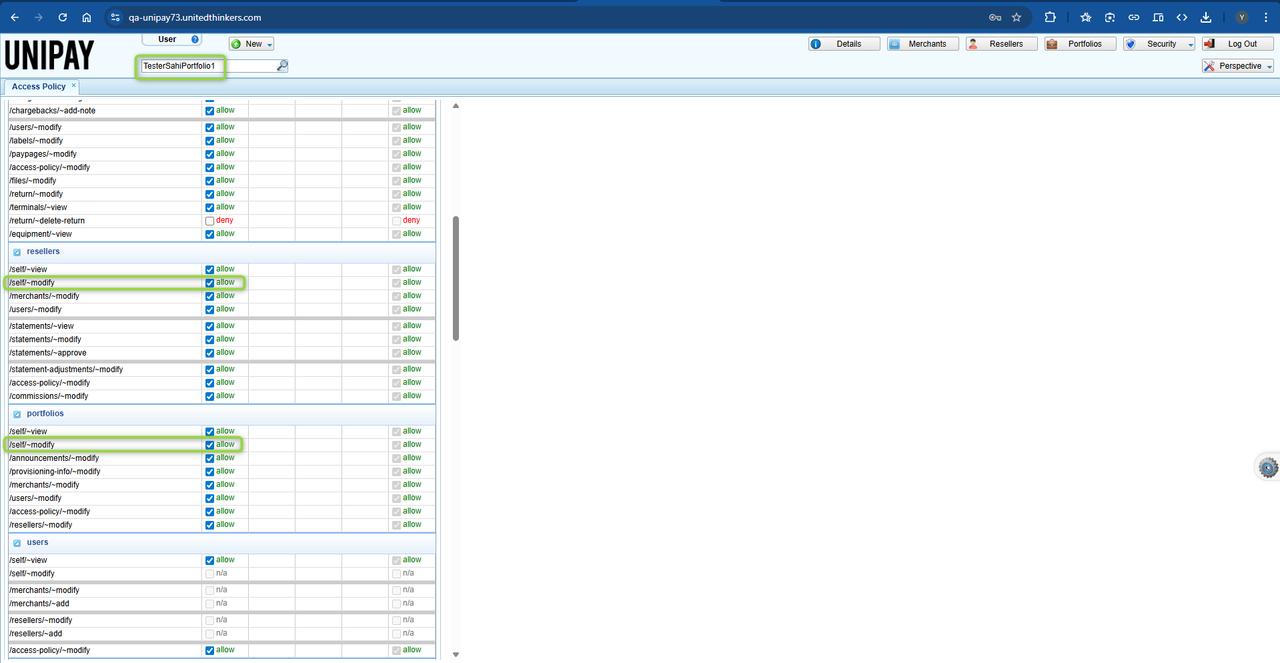Viewport: 1280px width, 663px height.
Task: Open browser downloads icon
Action: click(1206, 17)
